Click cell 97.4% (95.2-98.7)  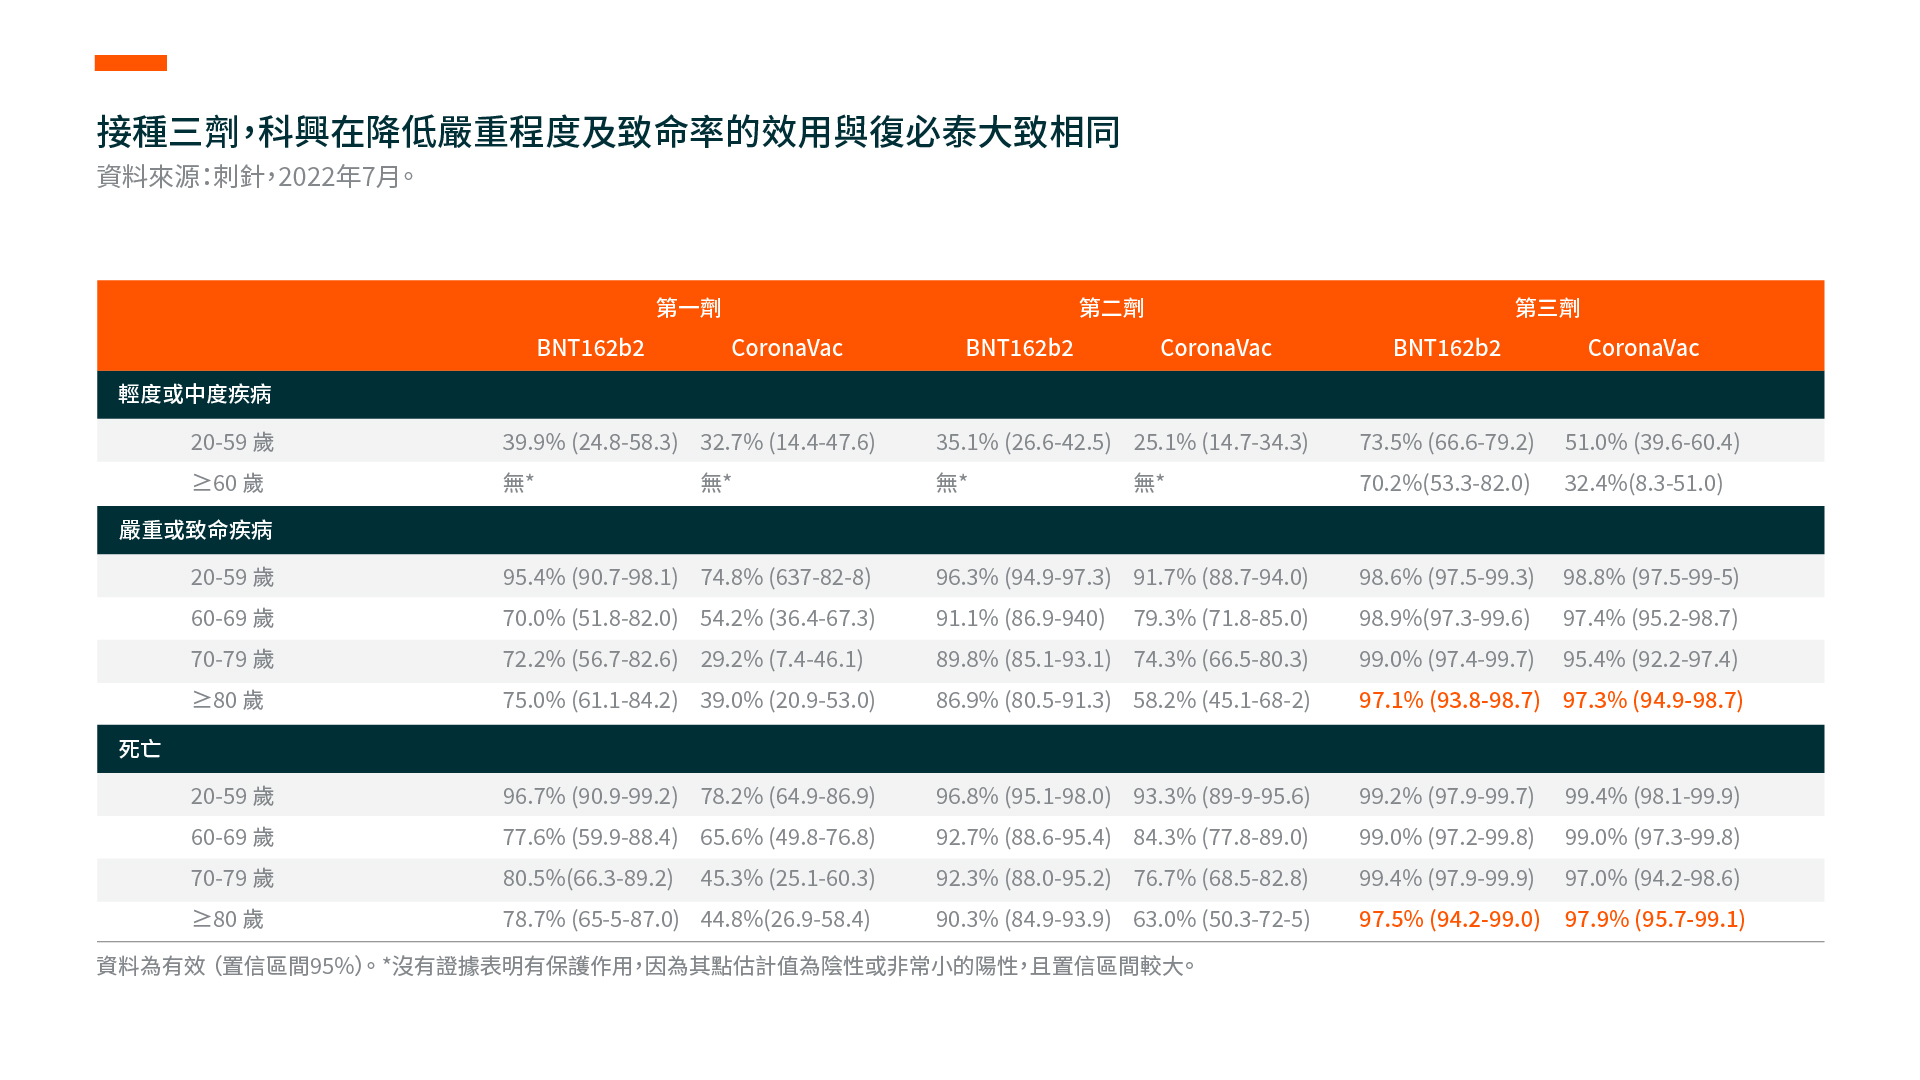(1650, 618)
